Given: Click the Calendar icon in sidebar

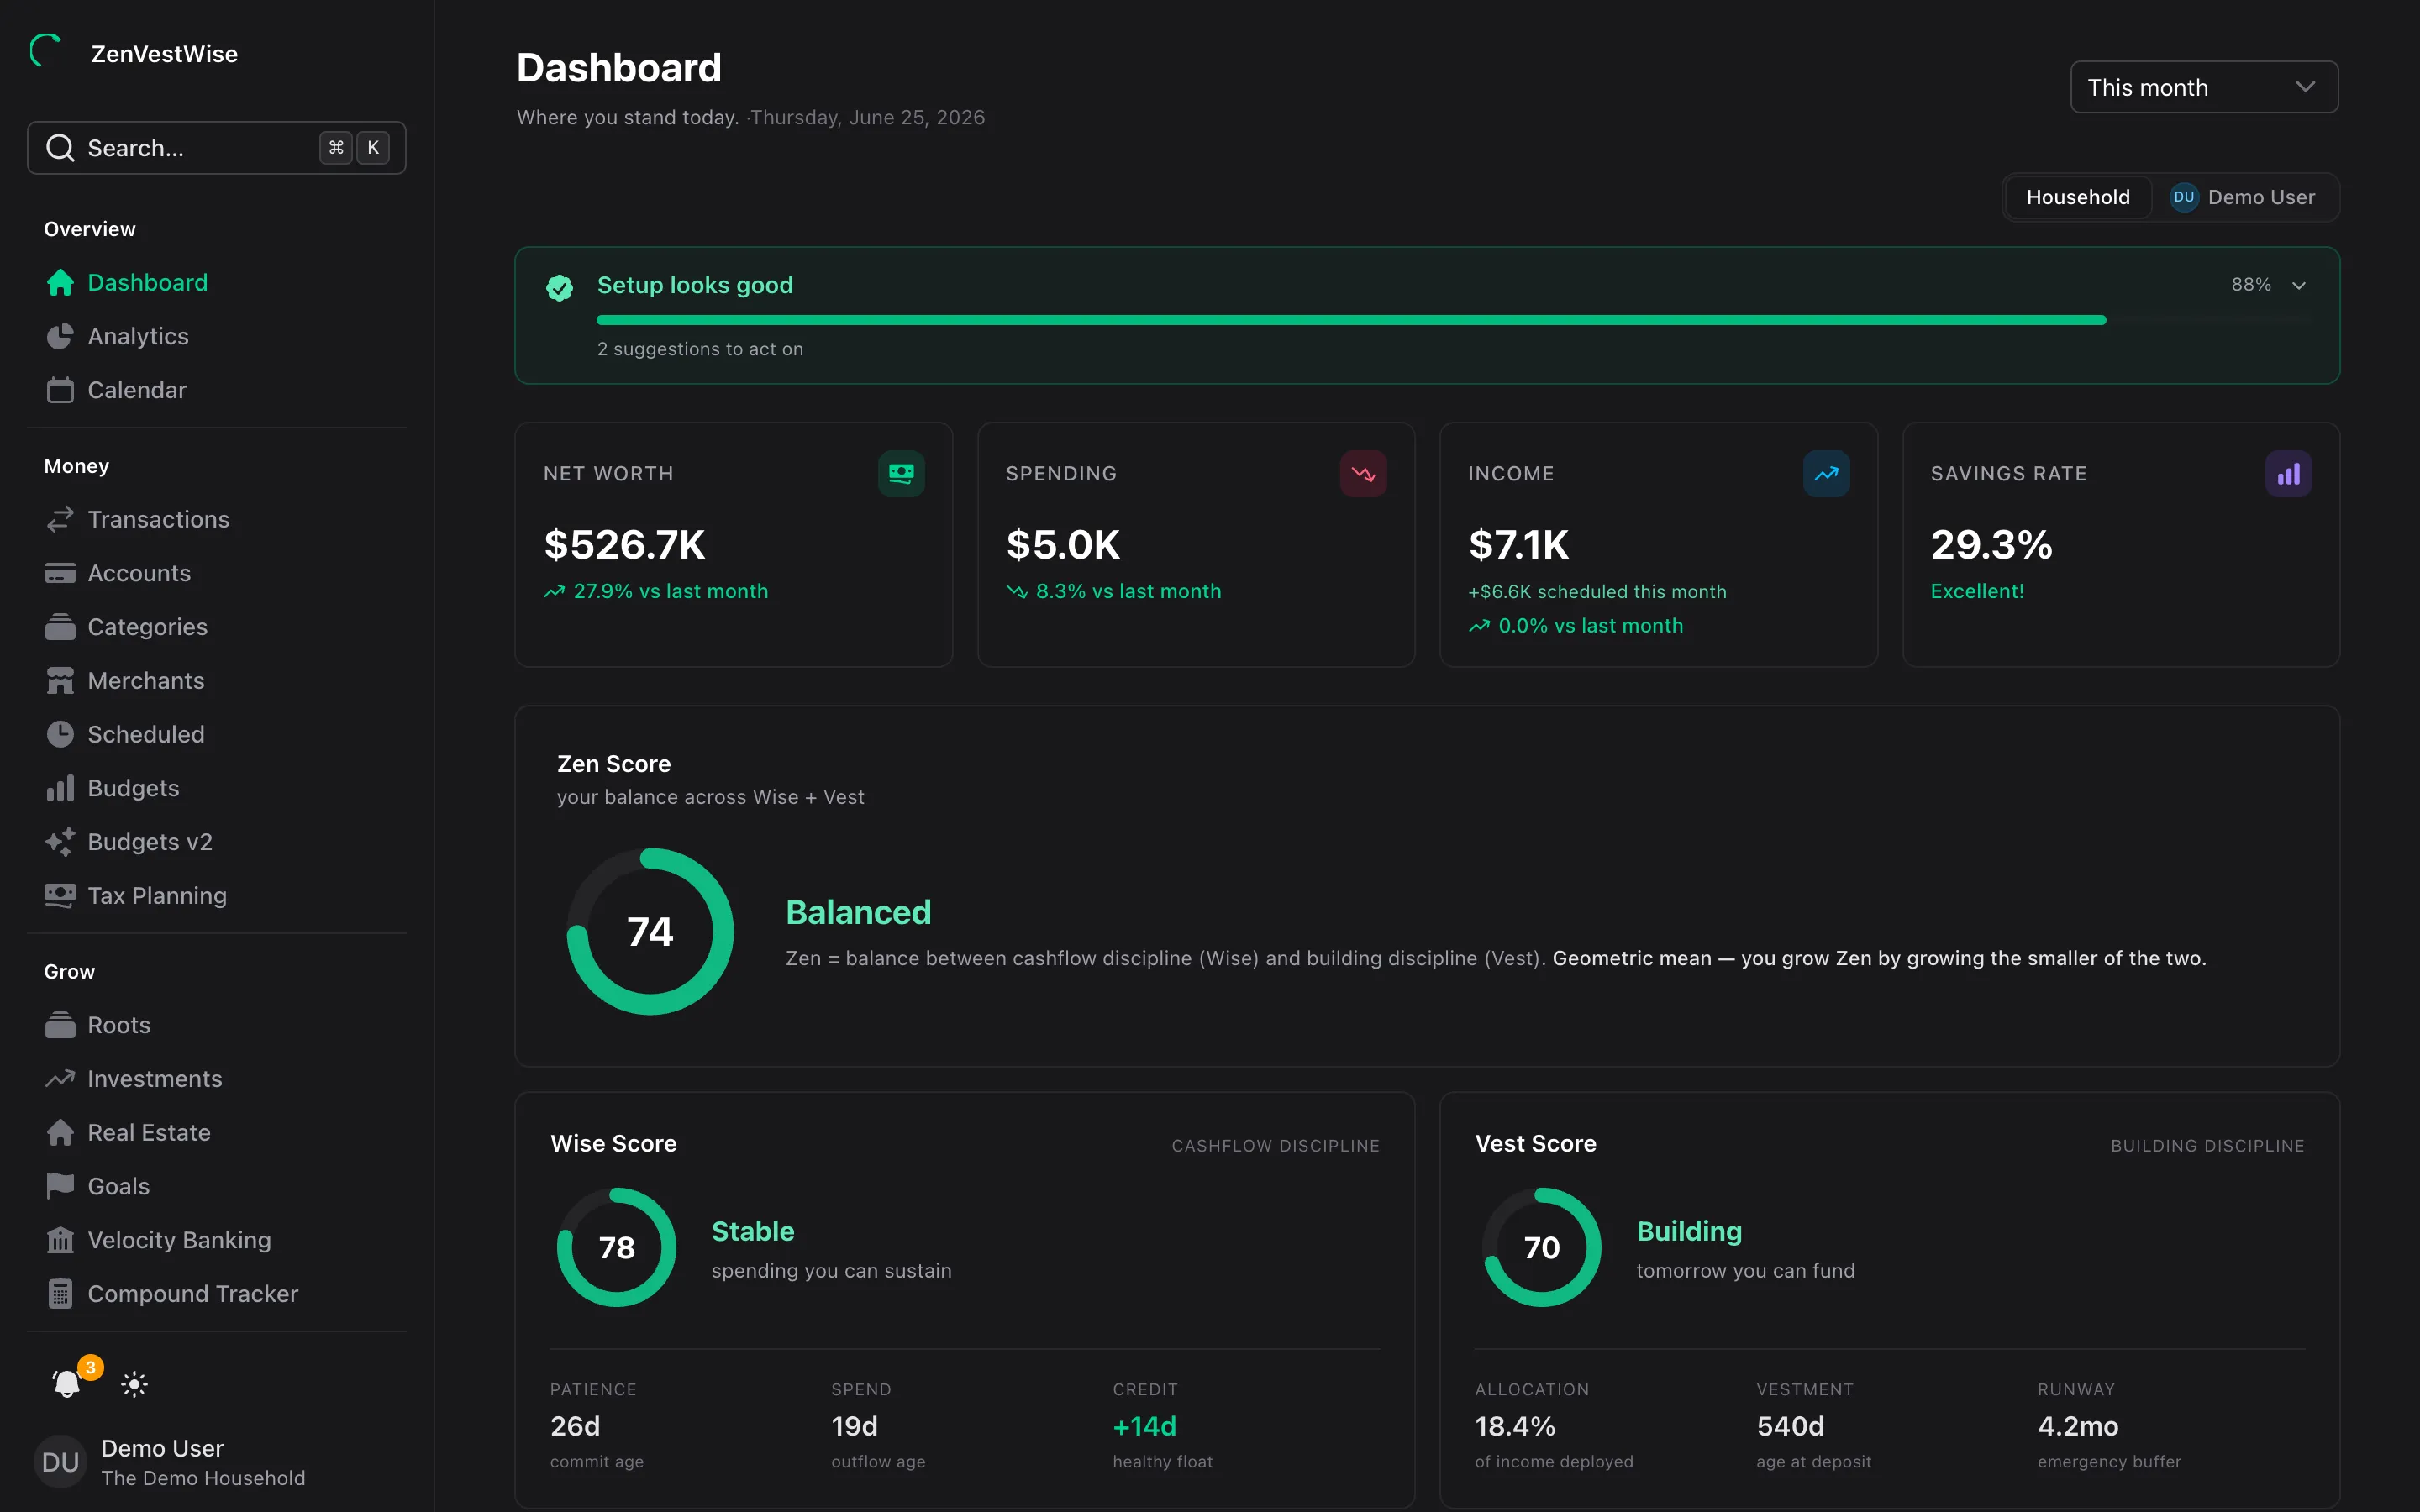Looking at the screenshot, I should point(60,390).
